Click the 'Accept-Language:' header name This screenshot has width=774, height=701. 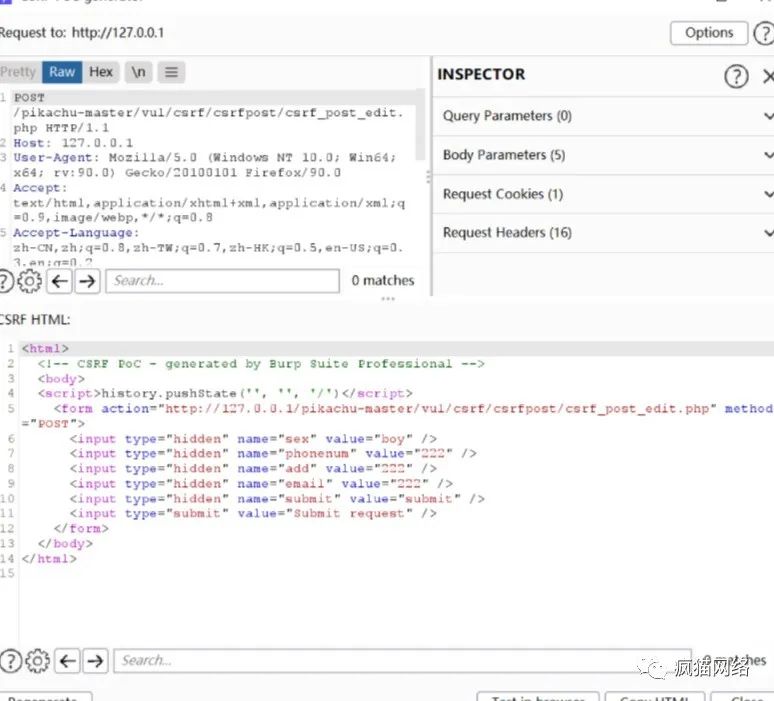point(76,233)
